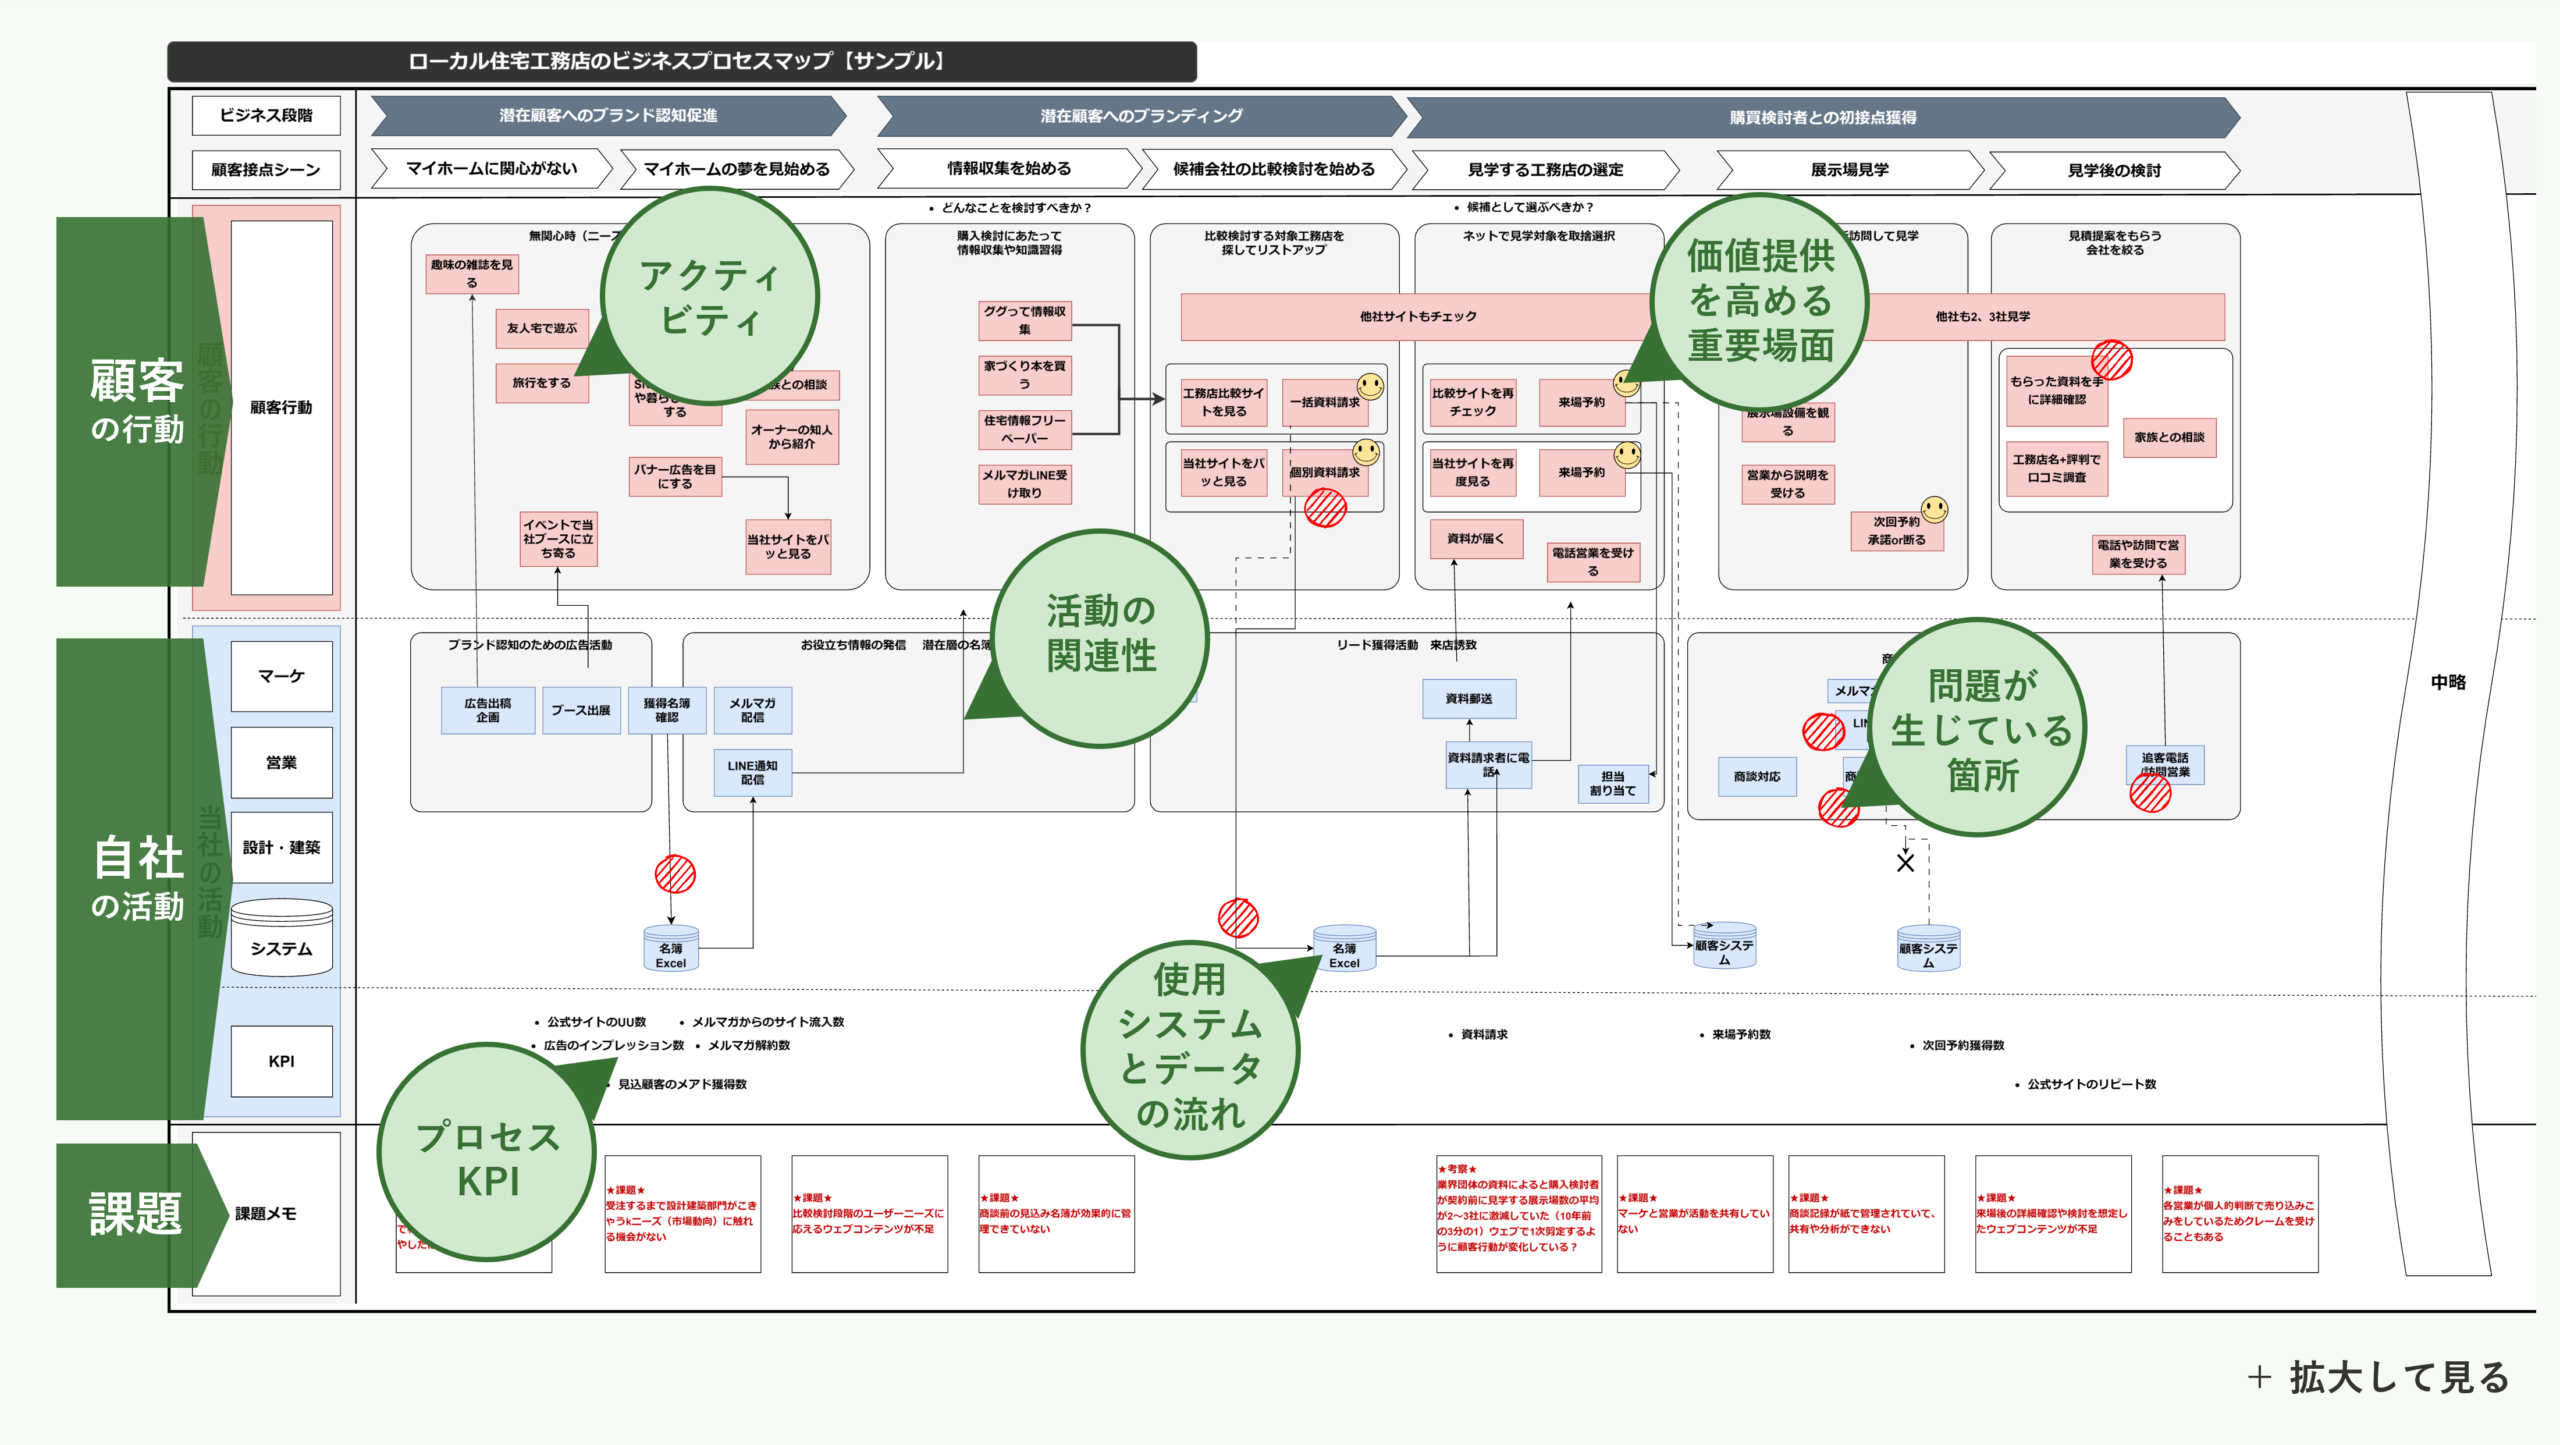The width and height of the screenshot is (2560, 1445).
Task: Click the 中略 omission band
Action: point(2448,682)
